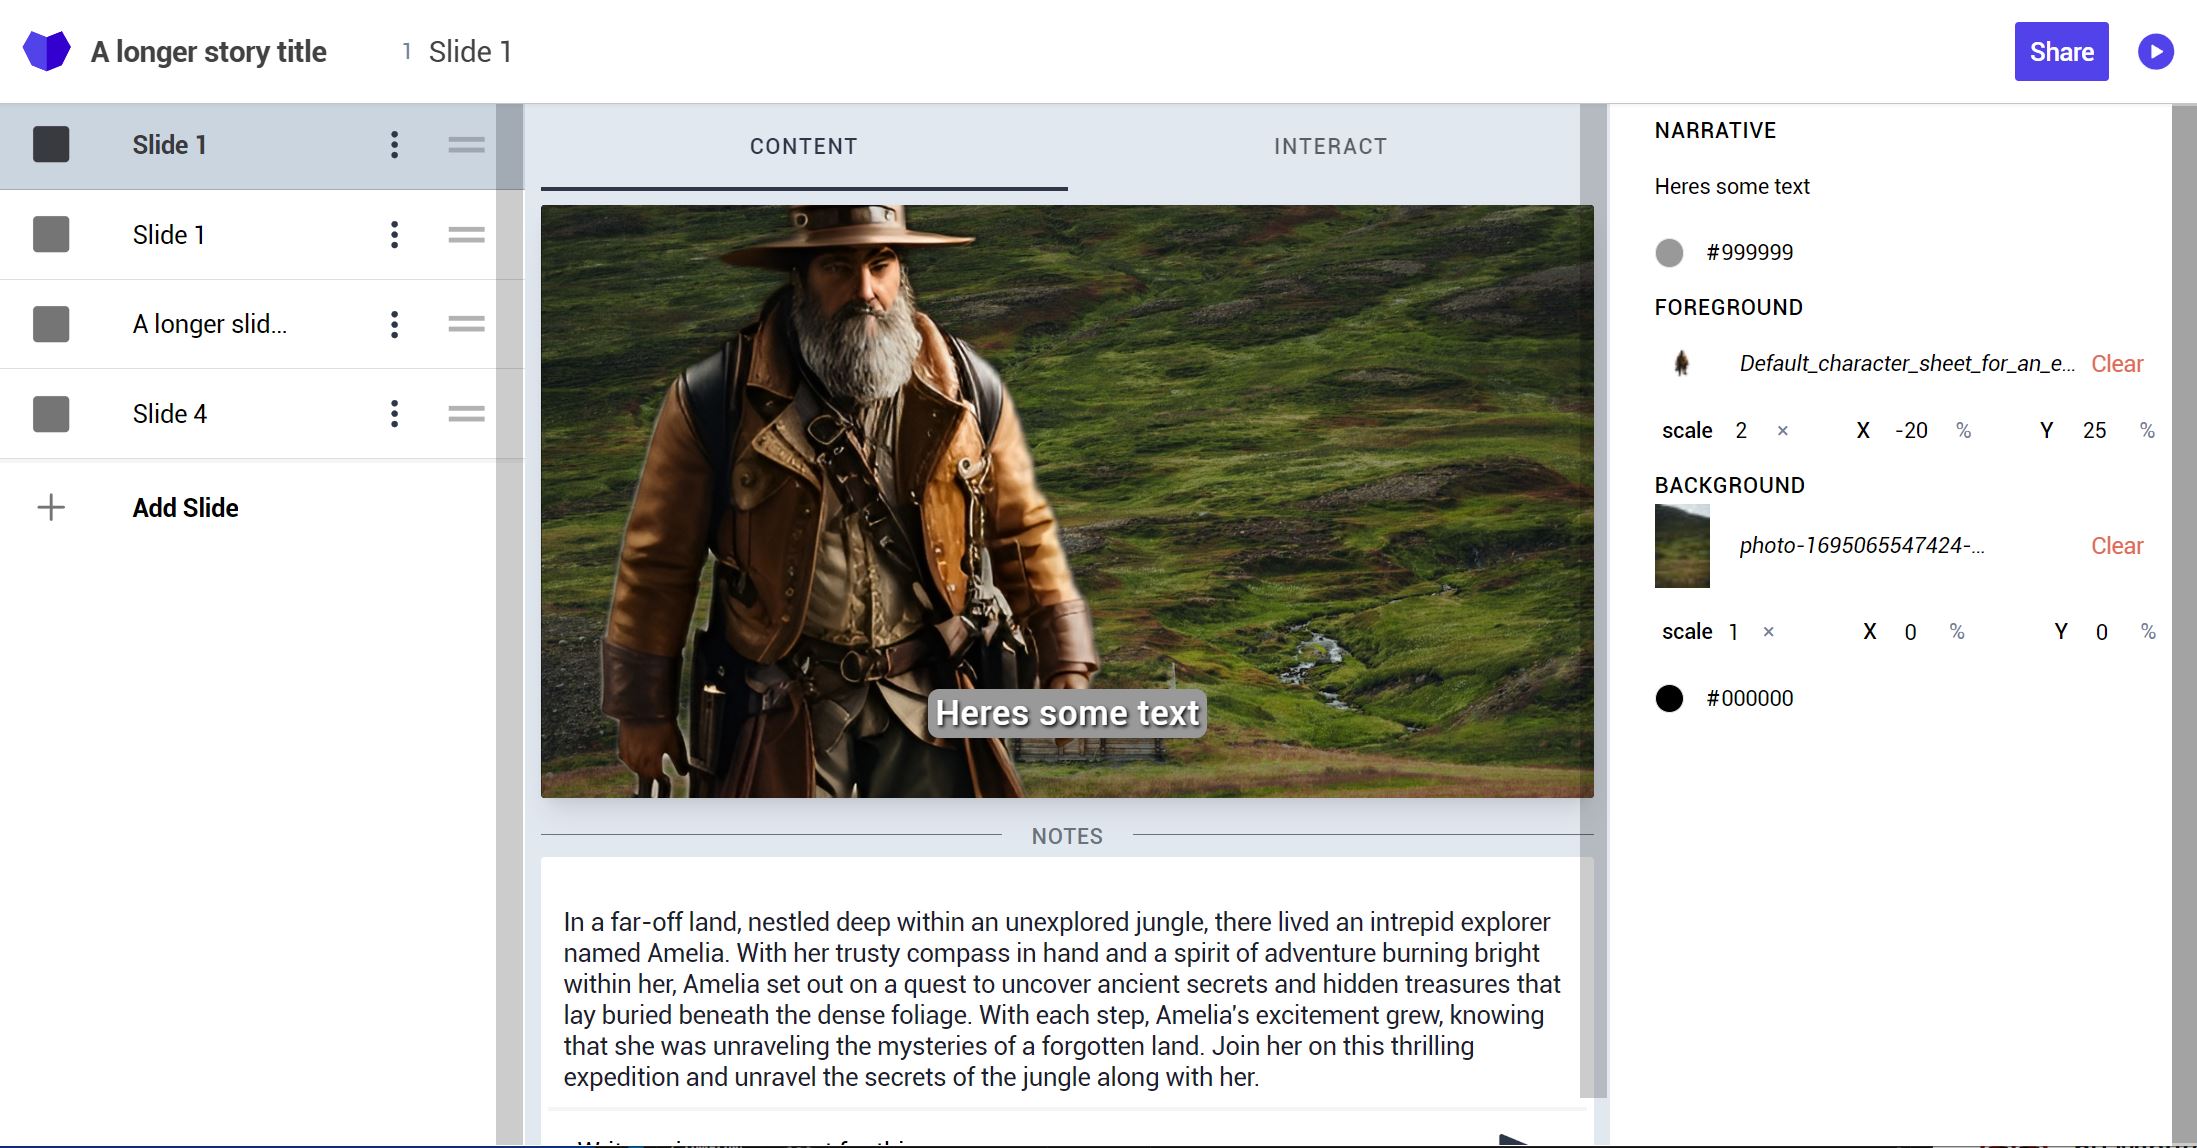Viewport: 2197px width, 1148px height.
Task: Click the three-dot menu on Slide 1
Action: [x=392, y=144]
